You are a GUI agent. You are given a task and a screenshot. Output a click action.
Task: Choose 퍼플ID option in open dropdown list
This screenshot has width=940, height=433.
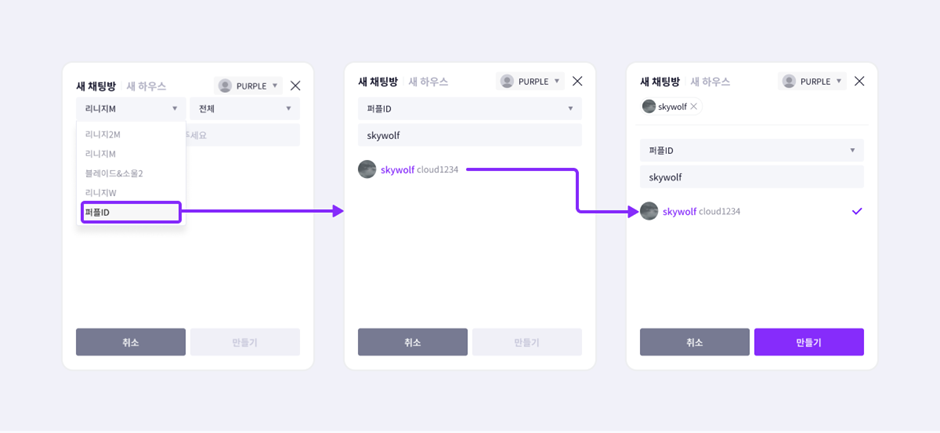[131, 212]
